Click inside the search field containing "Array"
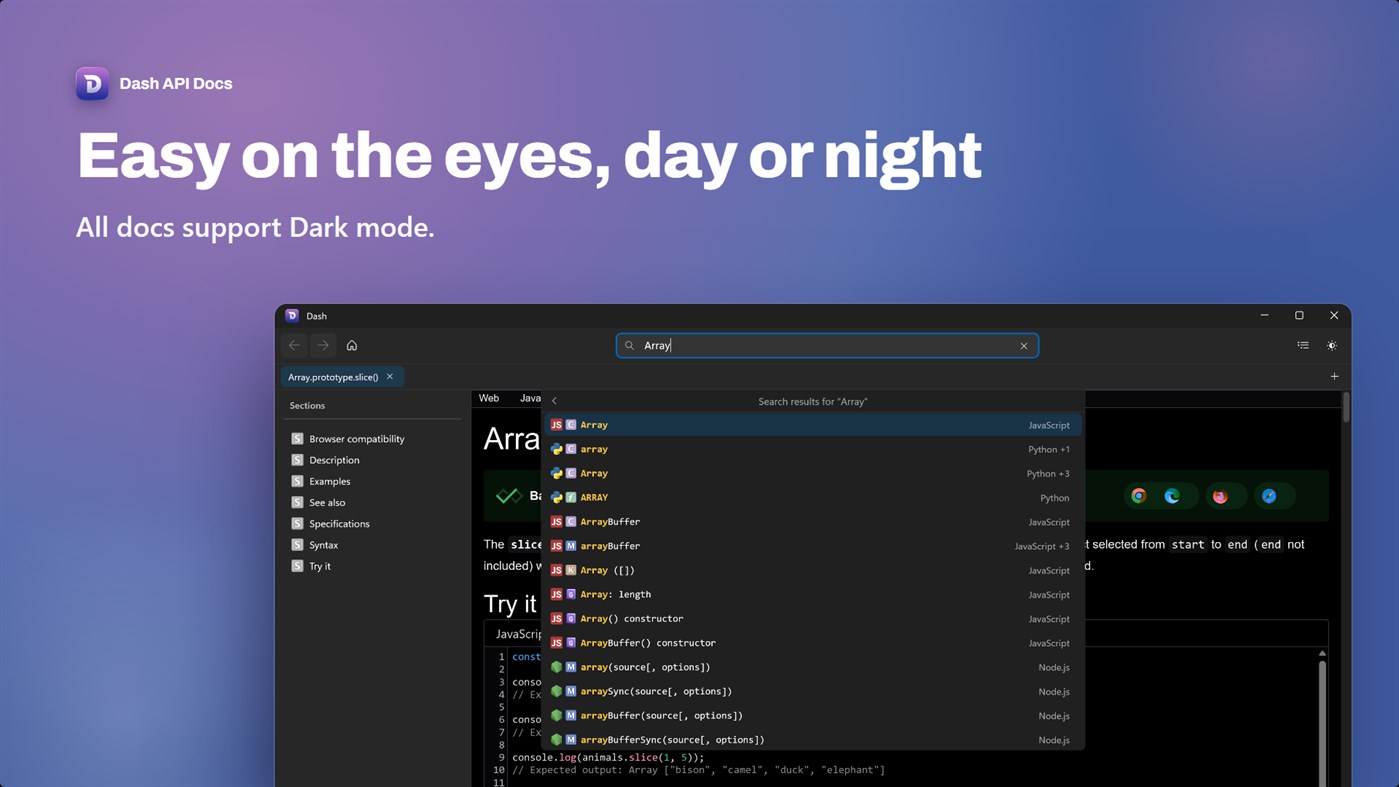Screen dimensions: 1399x787 827,346
